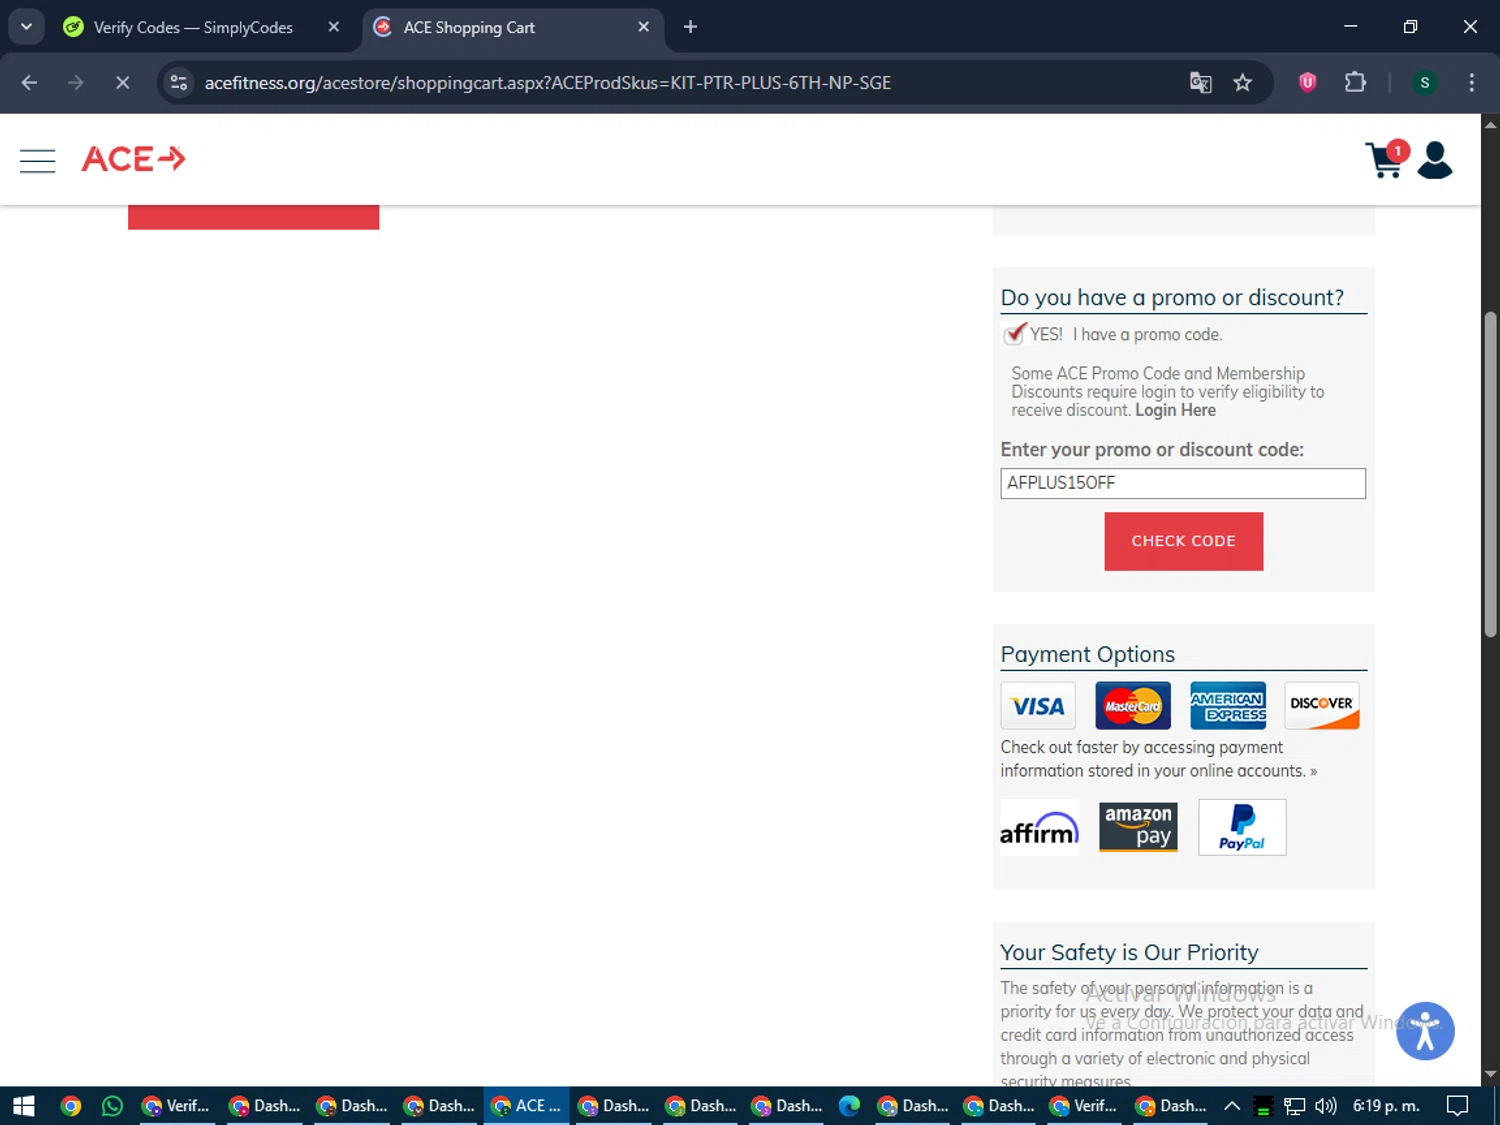The height and width of the screenshot is (1125, 1500).
Task: Show hidden system tray icons
Action: click(1232, 1106)
